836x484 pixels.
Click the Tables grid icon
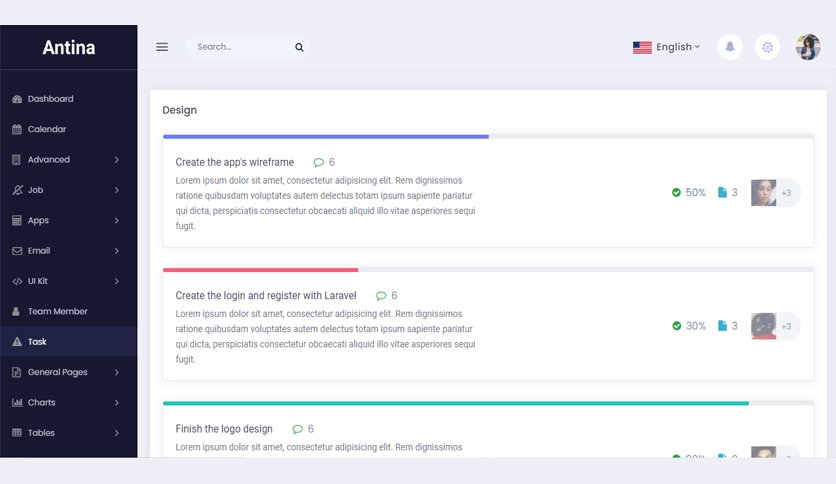pos(17,433)
